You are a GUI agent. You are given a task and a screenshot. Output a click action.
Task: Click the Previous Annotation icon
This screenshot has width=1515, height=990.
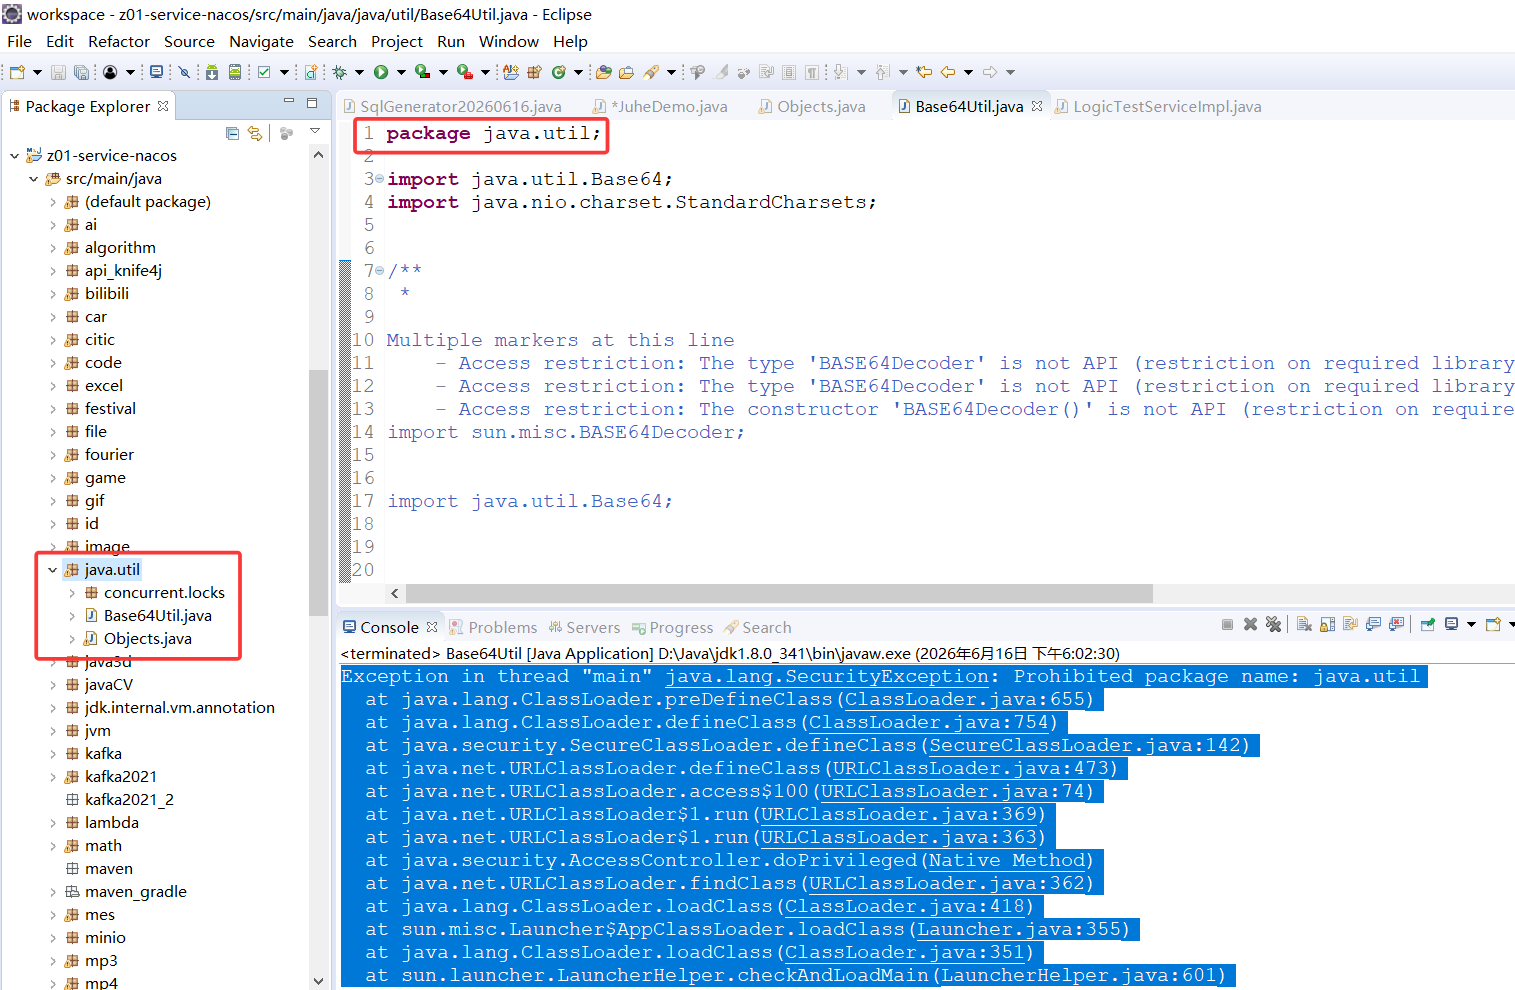point(882,72)
